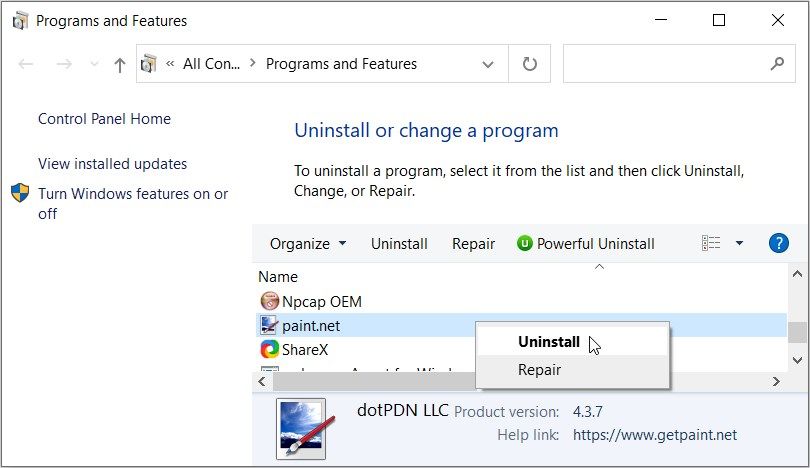The image size is (810, 468).
Task: Click the Repair button in the toolbar
Action: coord(473,243)
